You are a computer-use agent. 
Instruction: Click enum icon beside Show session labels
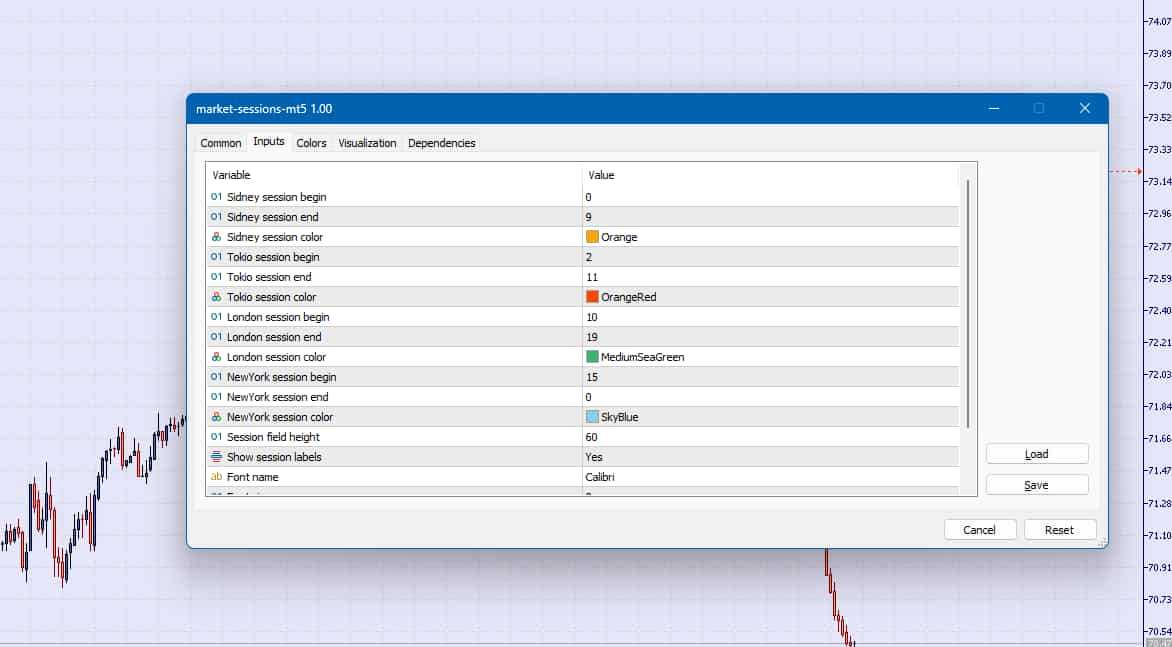[x=217, y=456]
